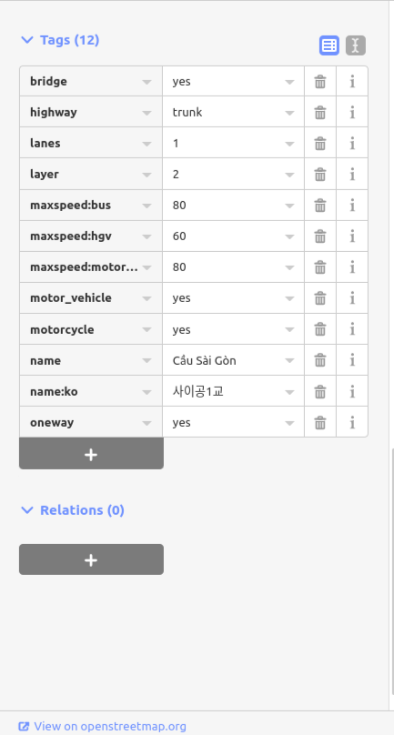This screenshot has height=735, width=394.
Task: Open the oneway value dropdown
Action: click(x=290, y=423)
